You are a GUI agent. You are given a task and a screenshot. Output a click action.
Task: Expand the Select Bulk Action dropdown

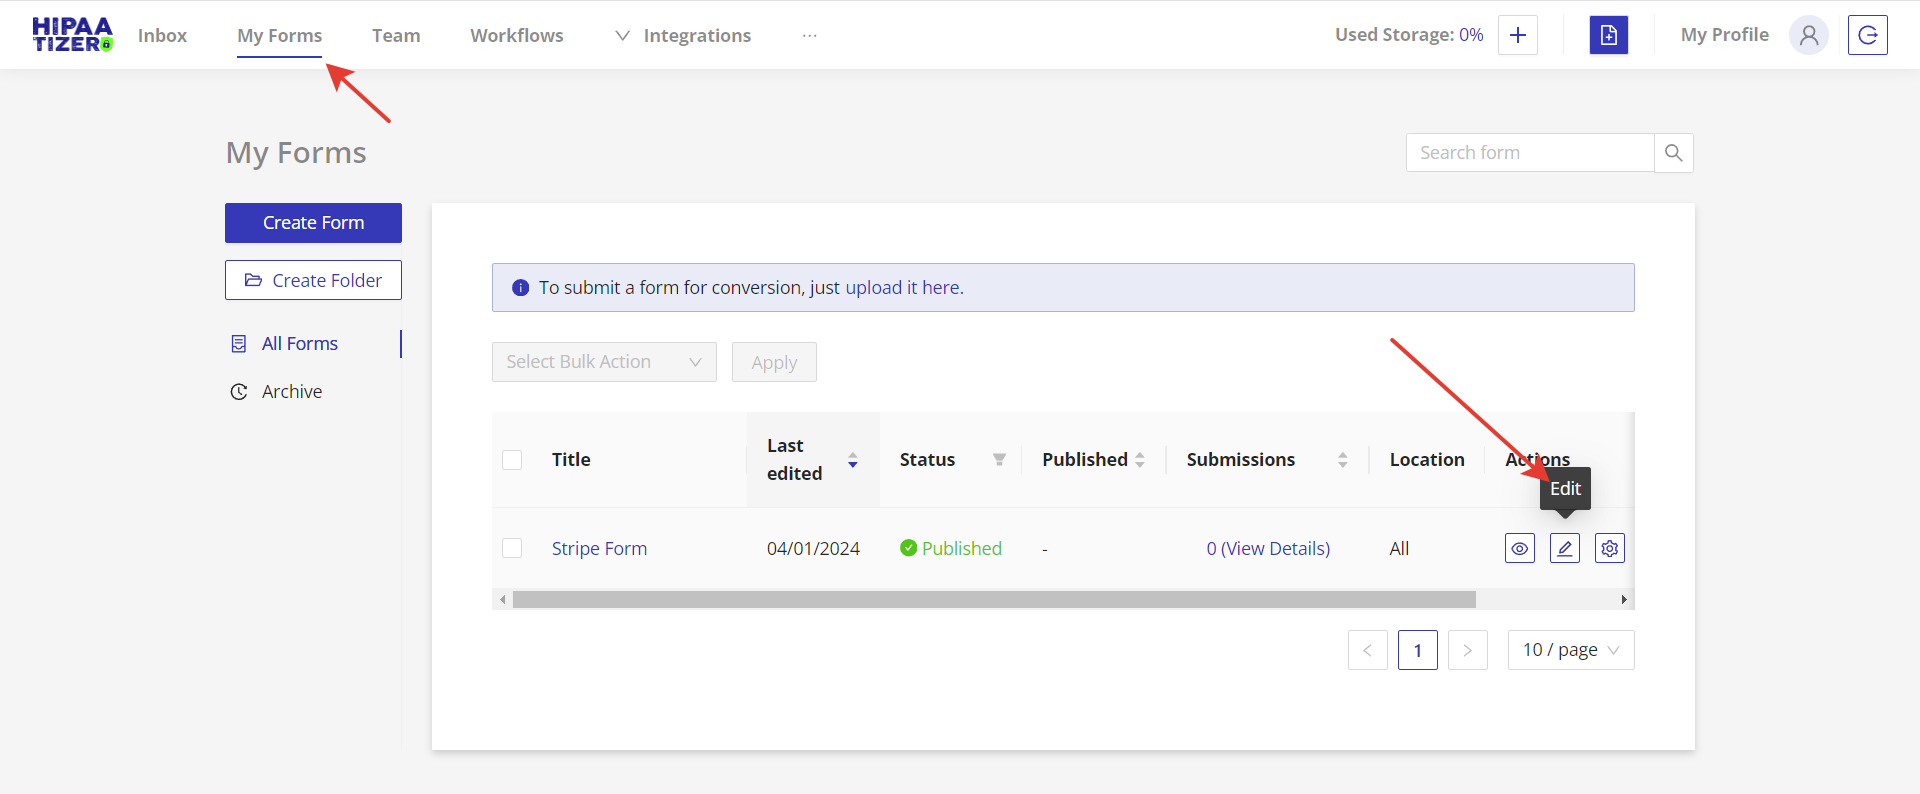(x=604, y=362)
